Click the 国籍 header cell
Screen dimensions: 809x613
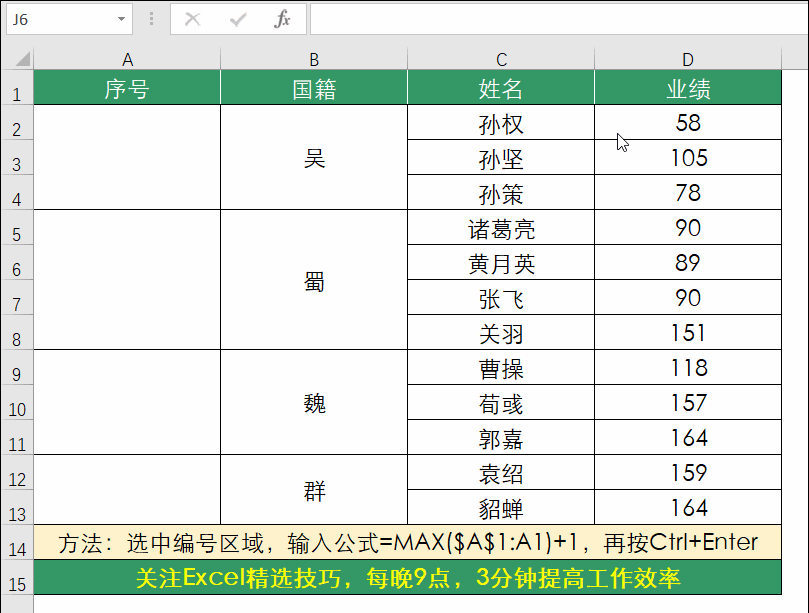[x=314, y=88]
